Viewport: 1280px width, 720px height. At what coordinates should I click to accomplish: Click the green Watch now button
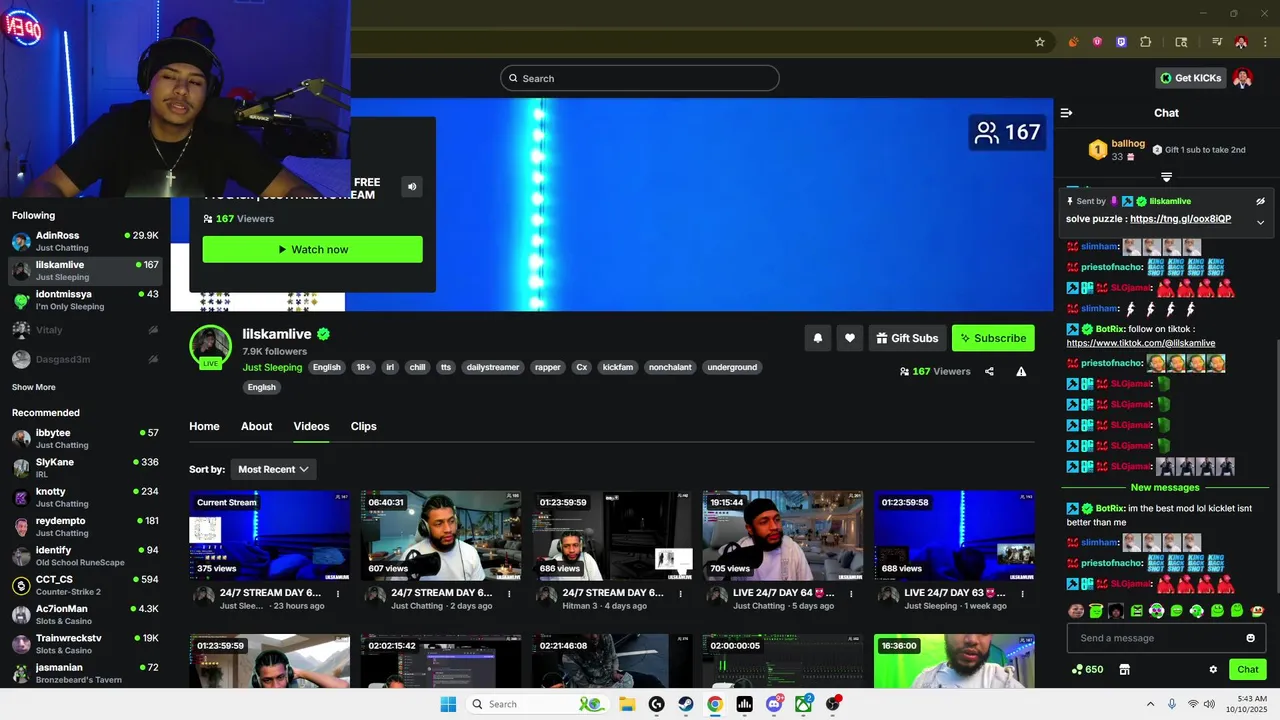pyautogui.click(x=312, y=249)
